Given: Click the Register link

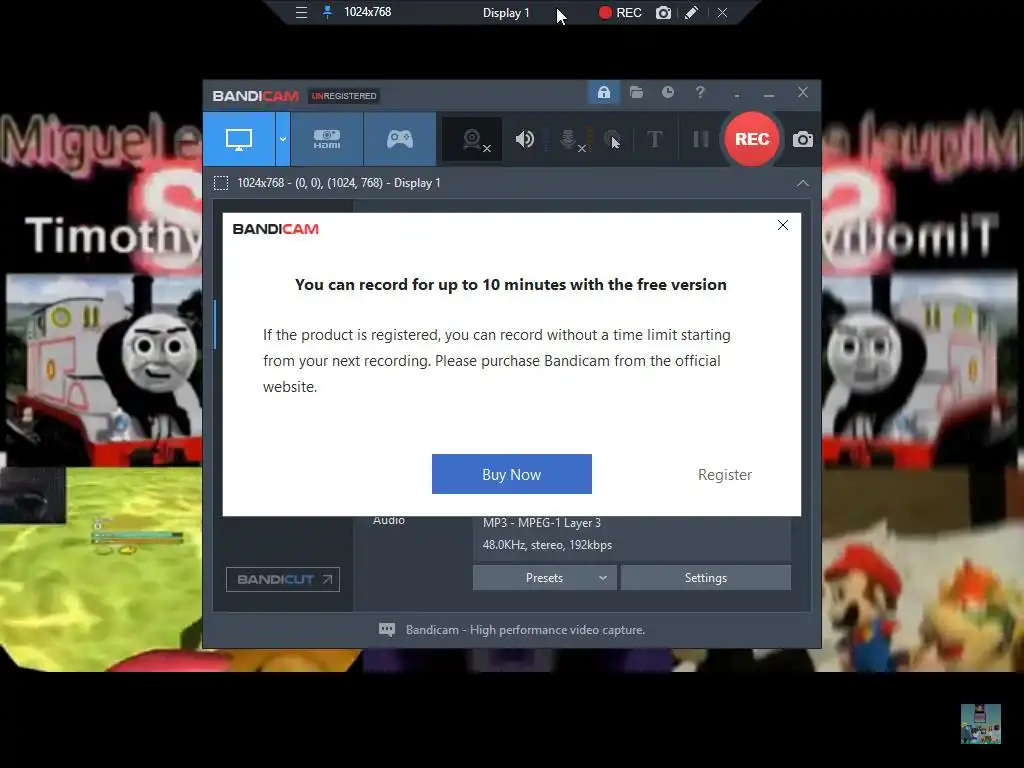Looking at the screenshot, I should coord(725,475).
